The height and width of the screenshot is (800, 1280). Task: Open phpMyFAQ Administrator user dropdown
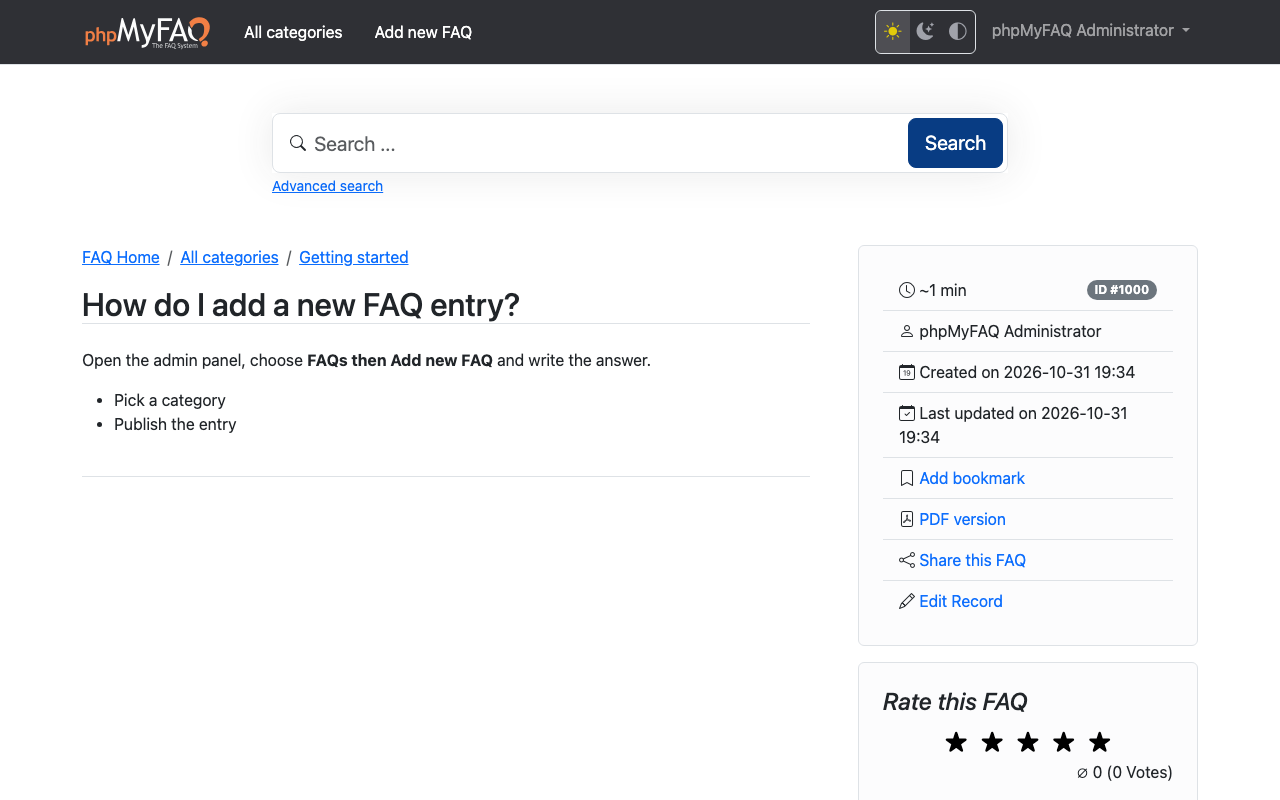pyautogui.click(x=1091, y=31)
